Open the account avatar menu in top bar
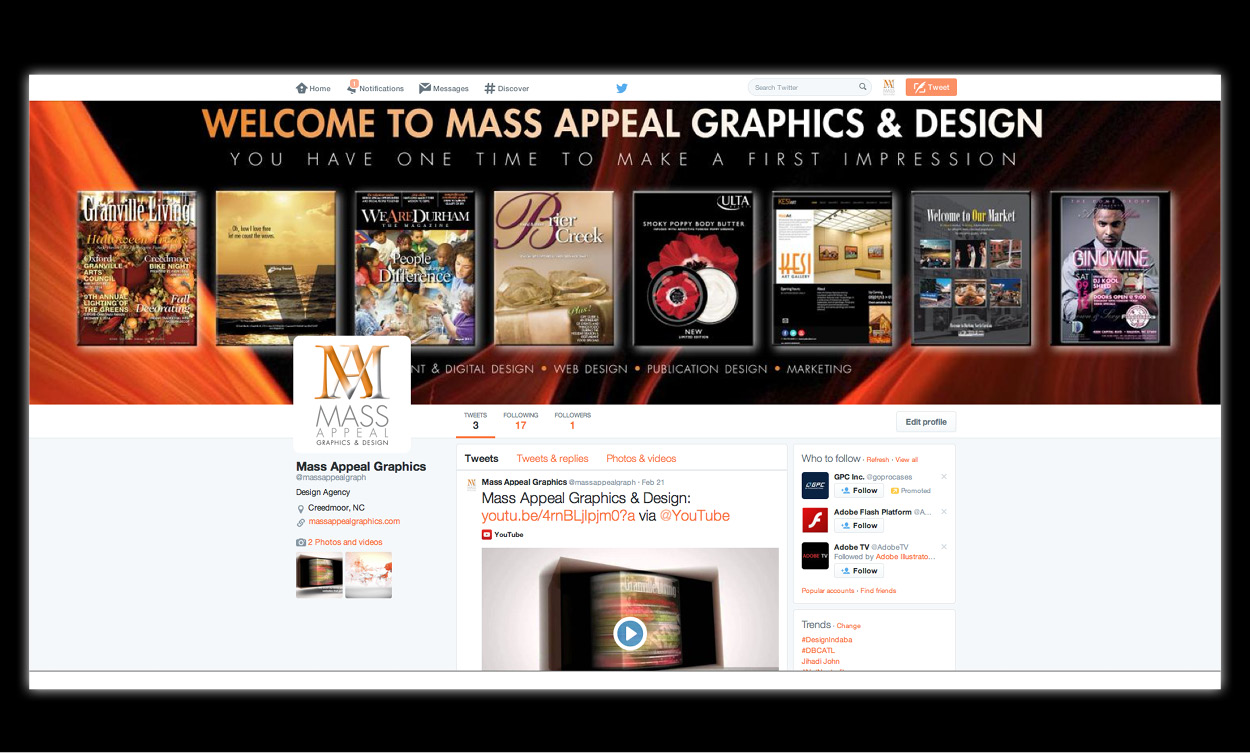This screenshot has height=753, width=1250. pyautogui.click(x=889, y=87)
